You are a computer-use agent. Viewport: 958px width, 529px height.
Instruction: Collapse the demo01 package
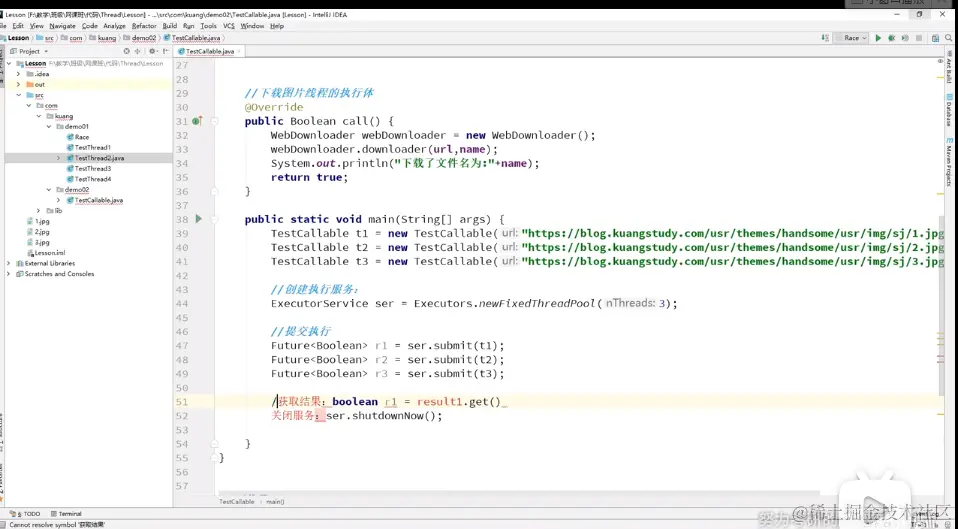click(49, 126)
